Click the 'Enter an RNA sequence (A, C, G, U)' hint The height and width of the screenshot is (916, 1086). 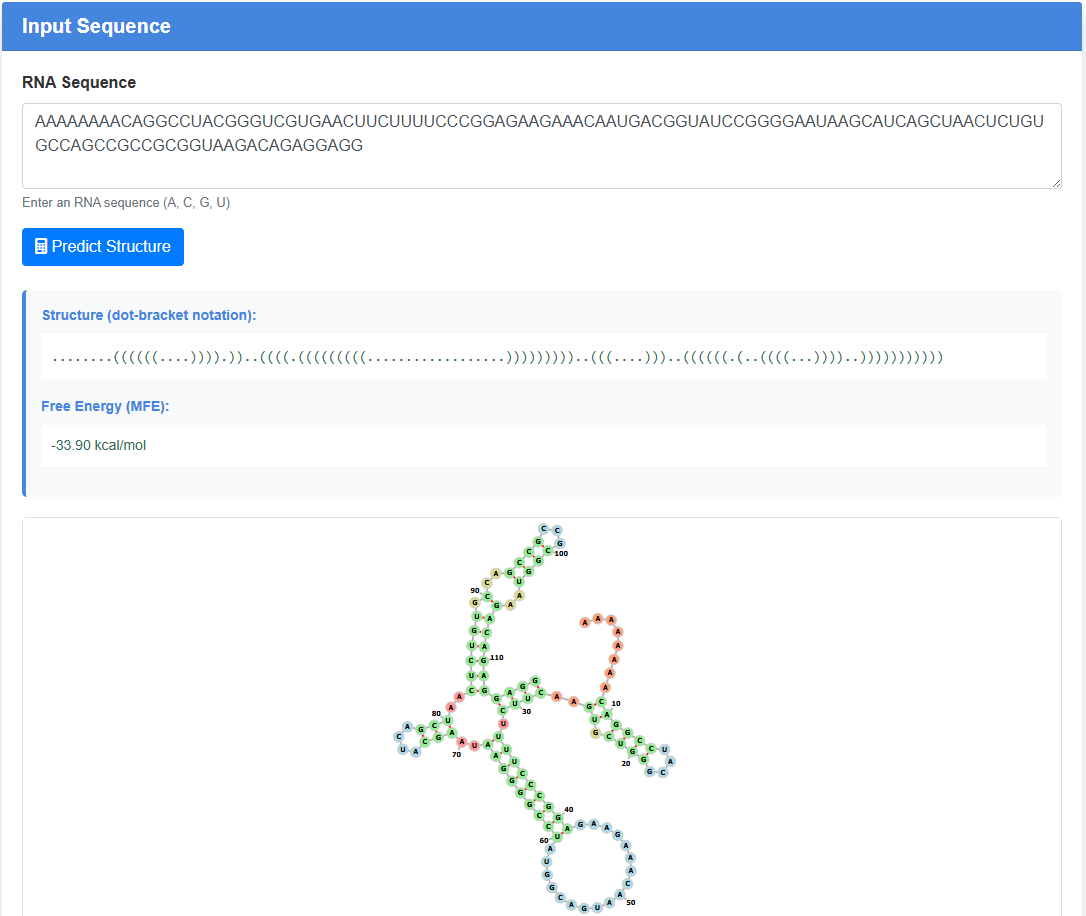(126, 202)
